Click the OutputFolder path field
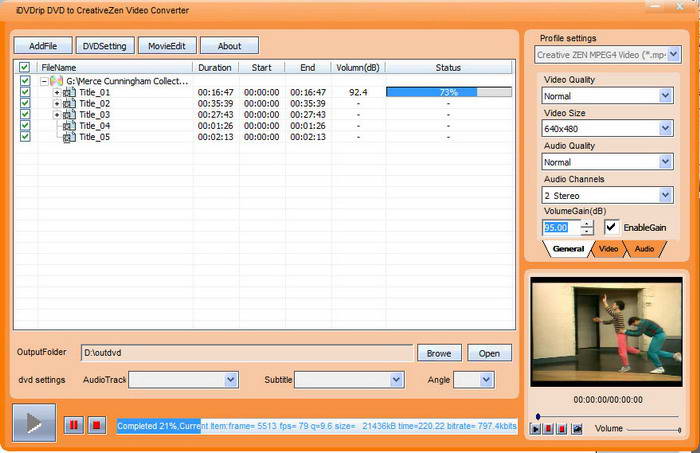Image resolution: width=700 pixels, height=453 pixels. (247, 353)
